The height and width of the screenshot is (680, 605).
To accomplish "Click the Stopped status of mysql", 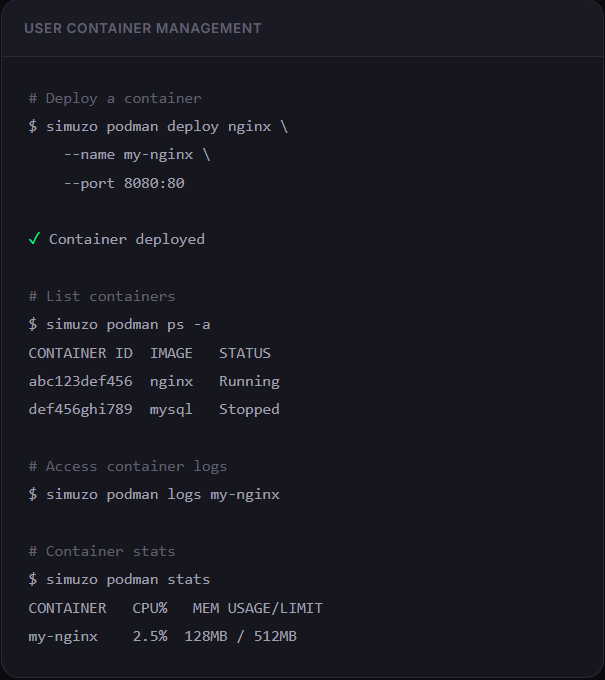I will (x=249, y=410).
